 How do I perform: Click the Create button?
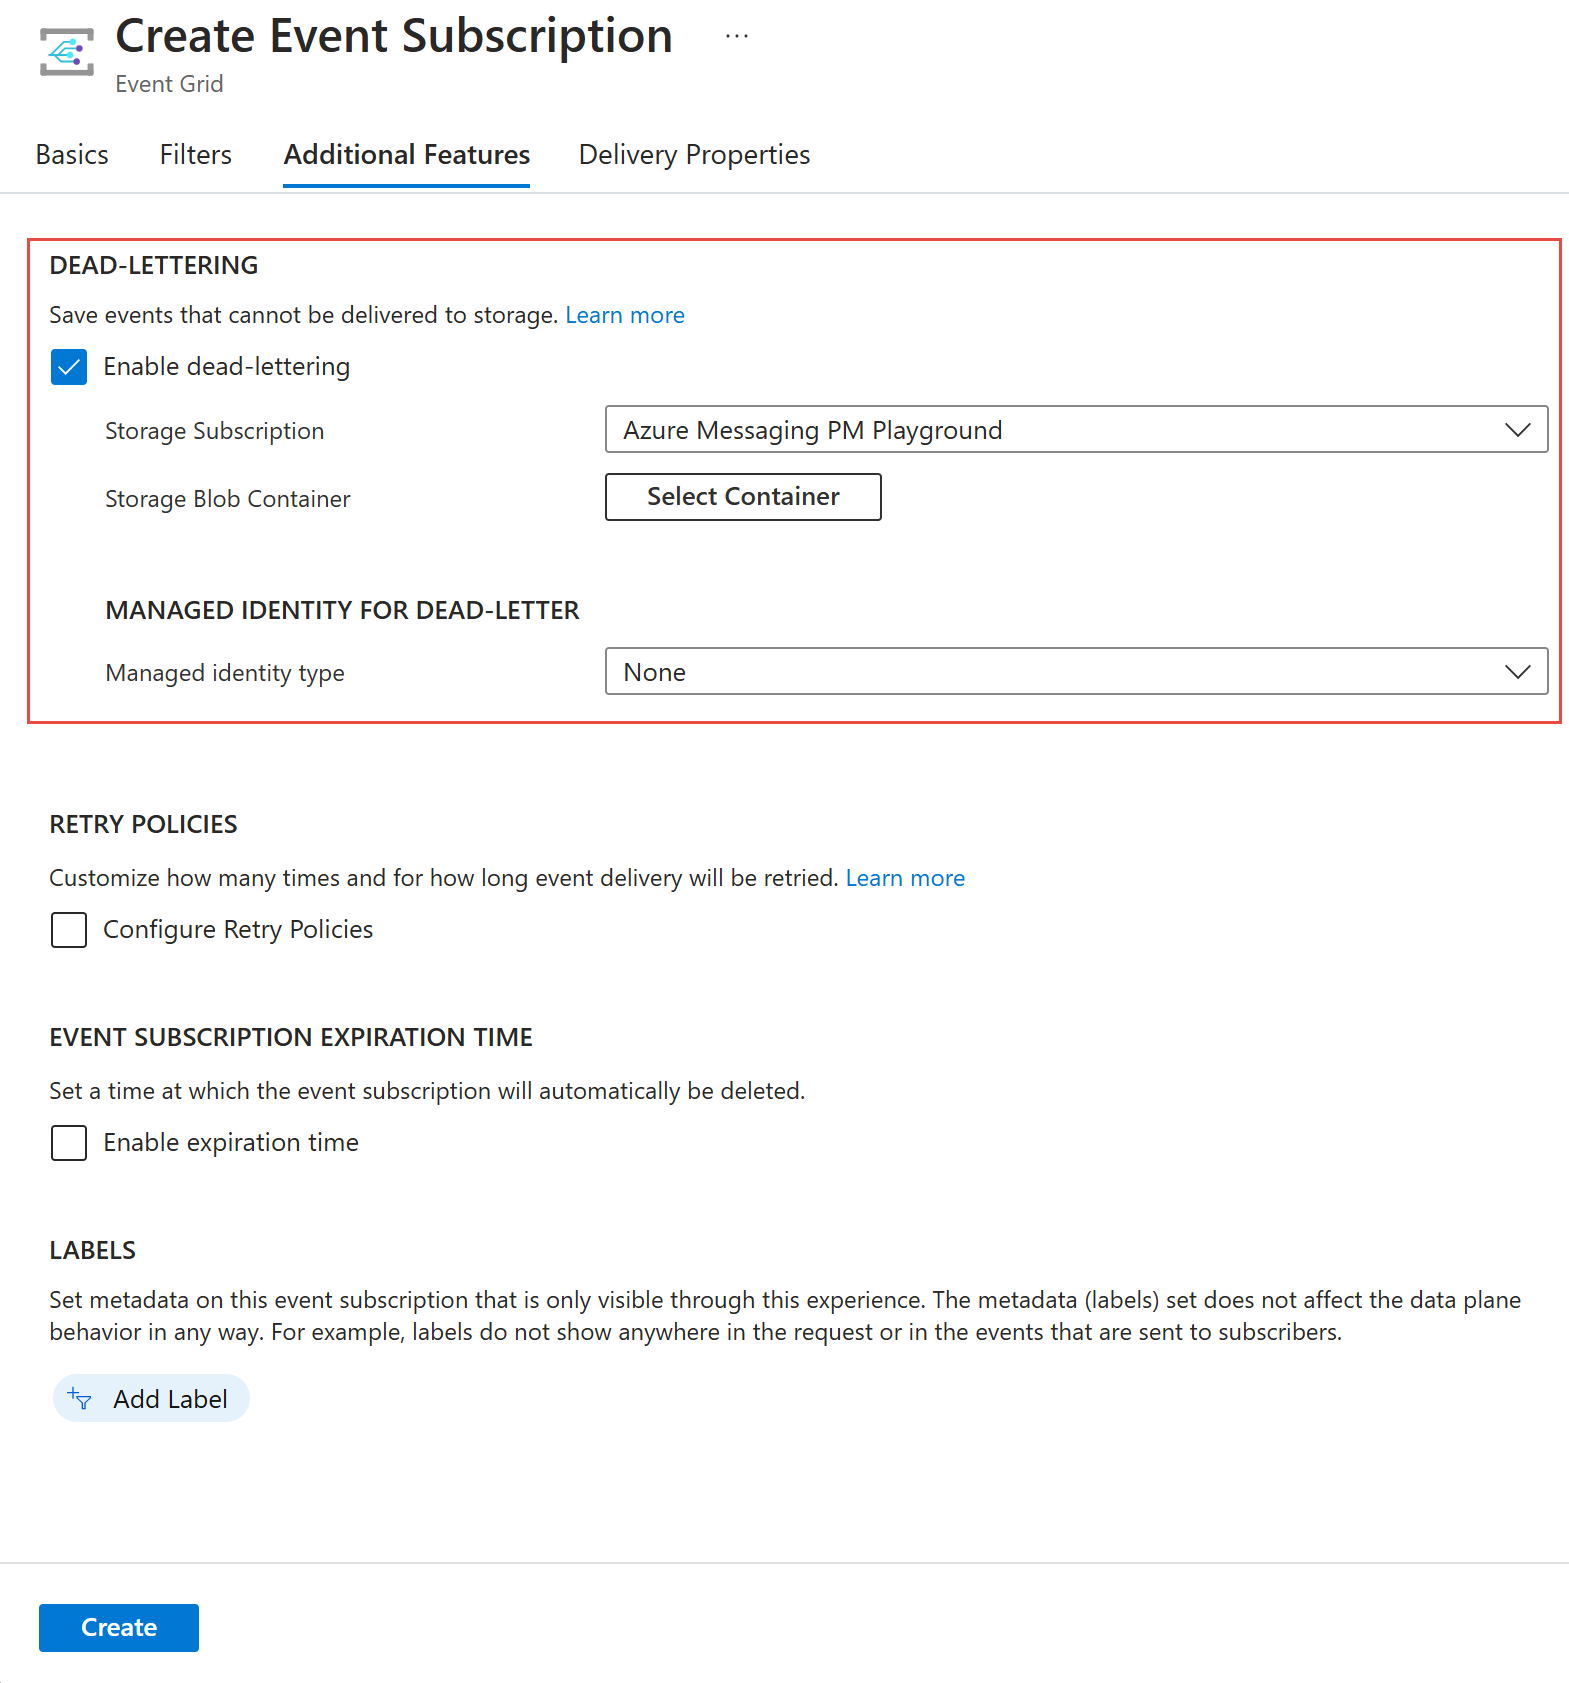(119, 1628)
